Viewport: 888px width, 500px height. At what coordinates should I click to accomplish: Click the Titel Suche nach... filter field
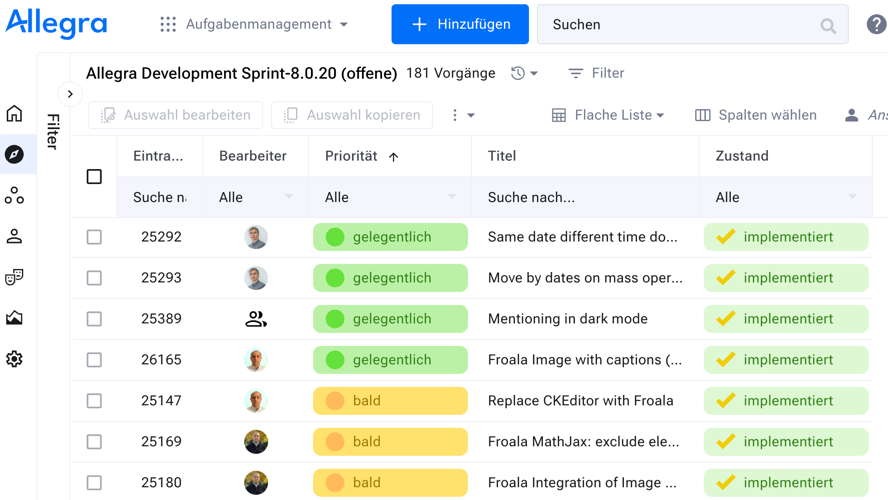click(586, 197)
